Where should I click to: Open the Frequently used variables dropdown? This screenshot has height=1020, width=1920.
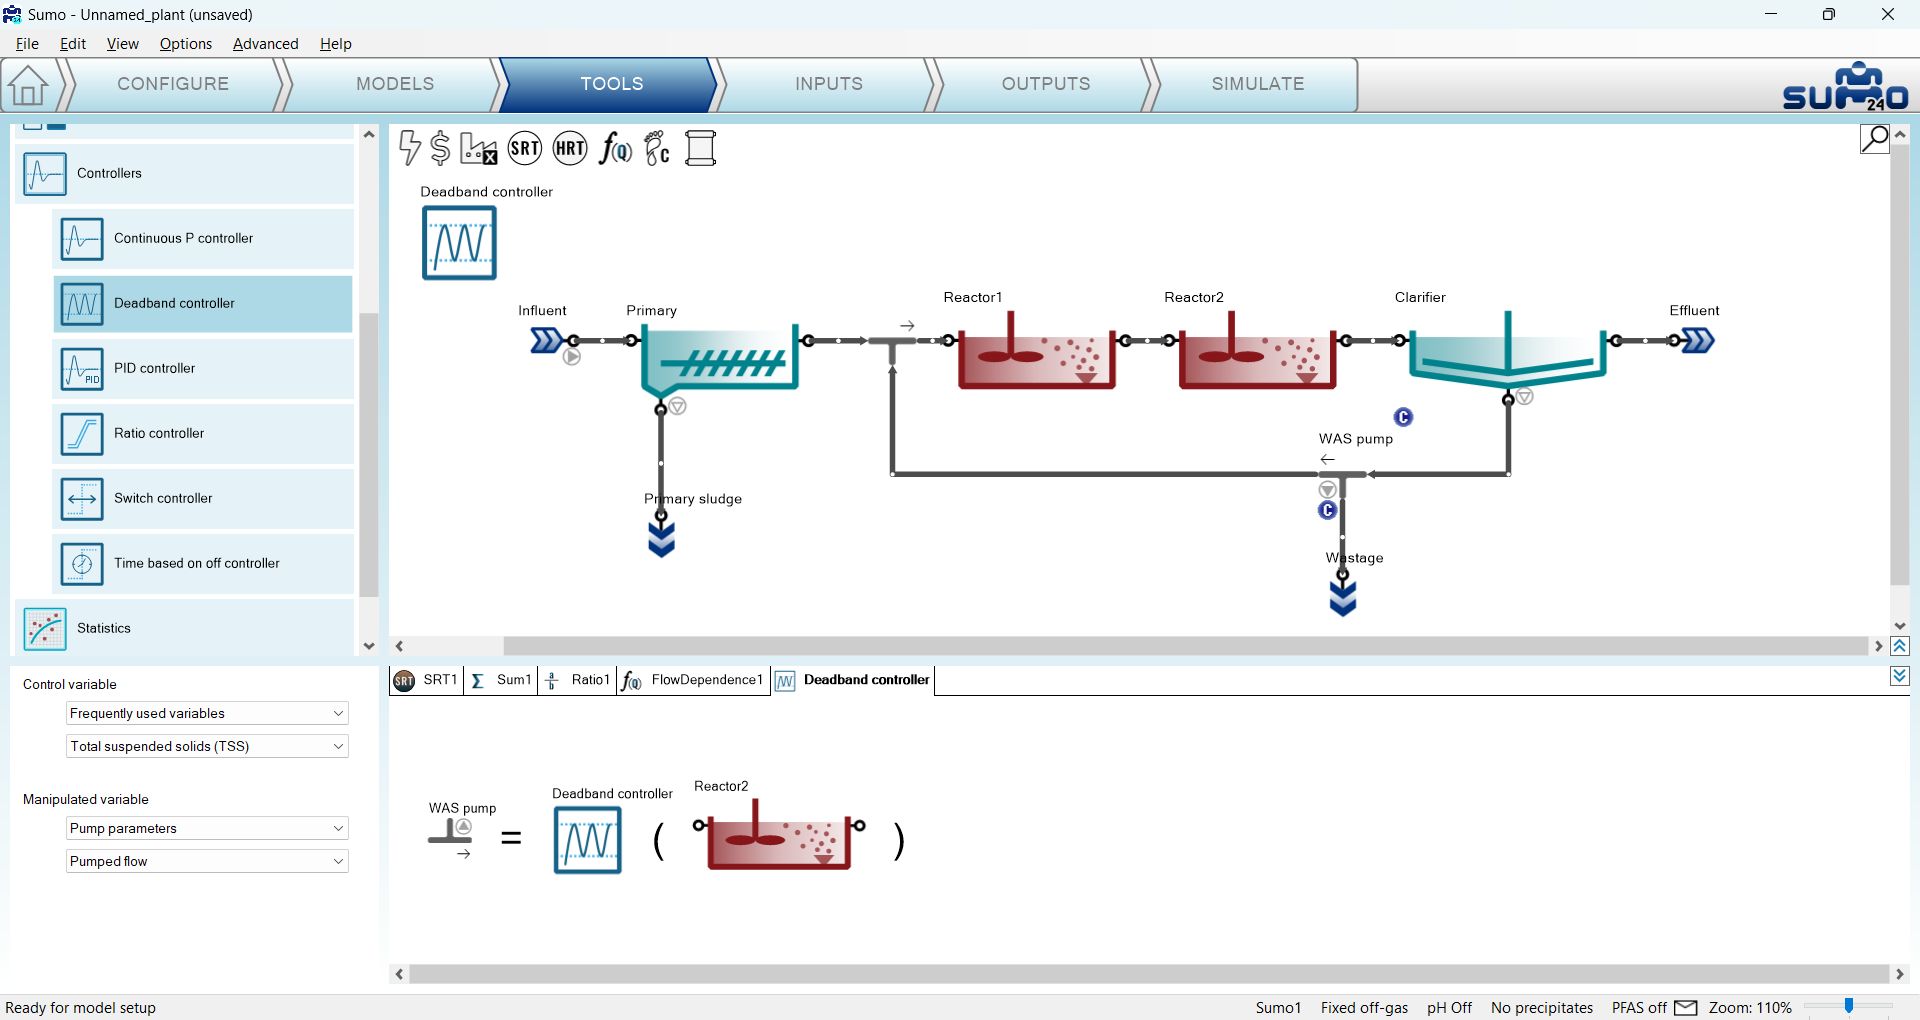tap(207, 713)
